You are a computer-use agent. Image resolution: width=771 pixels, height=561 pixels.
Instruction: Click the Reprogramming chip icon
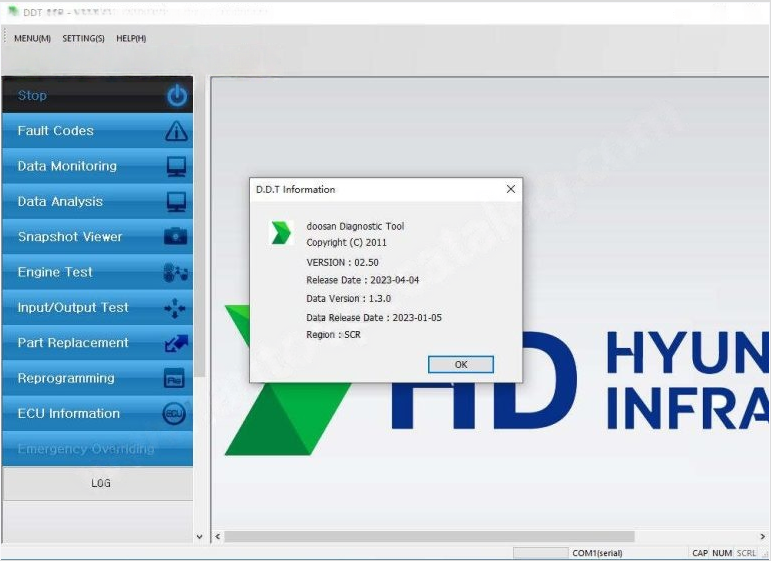click(175, 379)
